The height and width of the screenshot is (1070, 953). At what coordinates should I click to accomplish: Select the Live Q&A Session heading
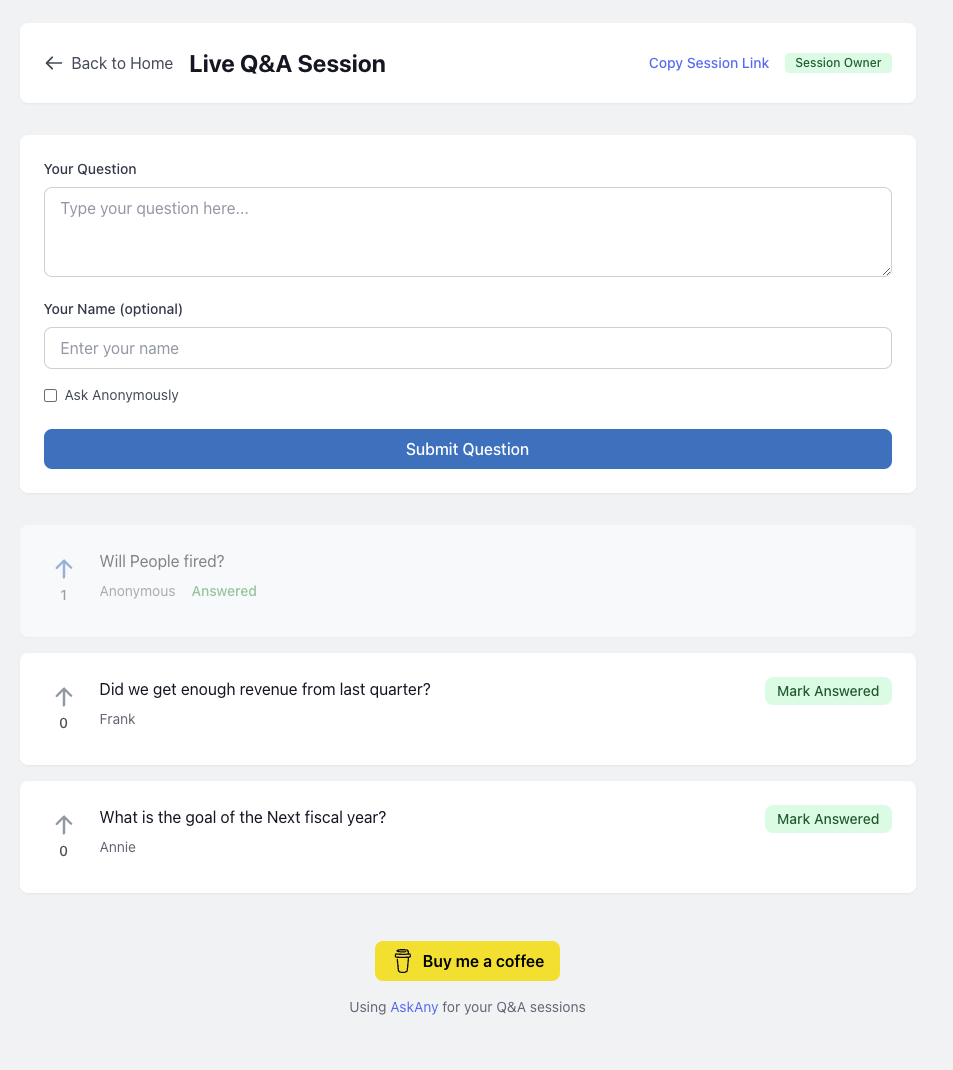point(287,63)
